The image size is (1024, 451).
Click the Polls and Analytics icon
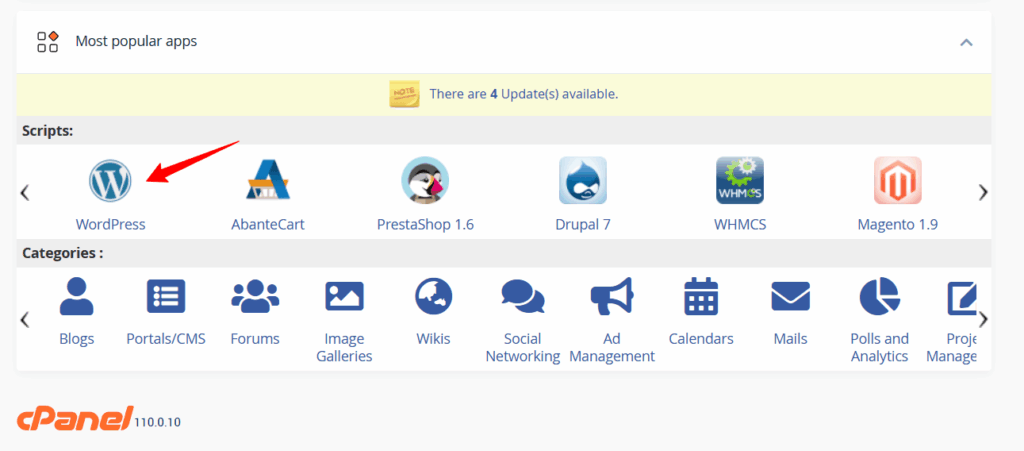pos(879,297)
